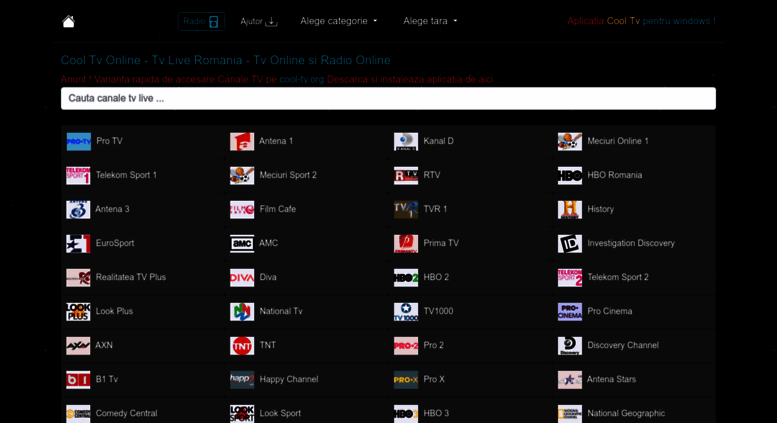Open the Investigation Discovery name link

coord(631,243)
